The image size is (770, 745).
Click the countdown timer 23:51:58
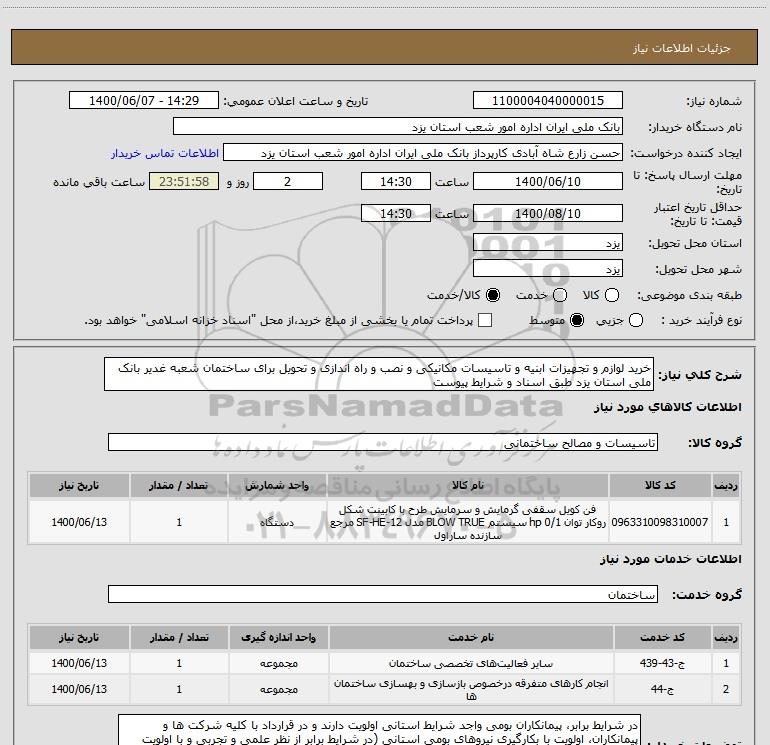(x=184, y=181)
